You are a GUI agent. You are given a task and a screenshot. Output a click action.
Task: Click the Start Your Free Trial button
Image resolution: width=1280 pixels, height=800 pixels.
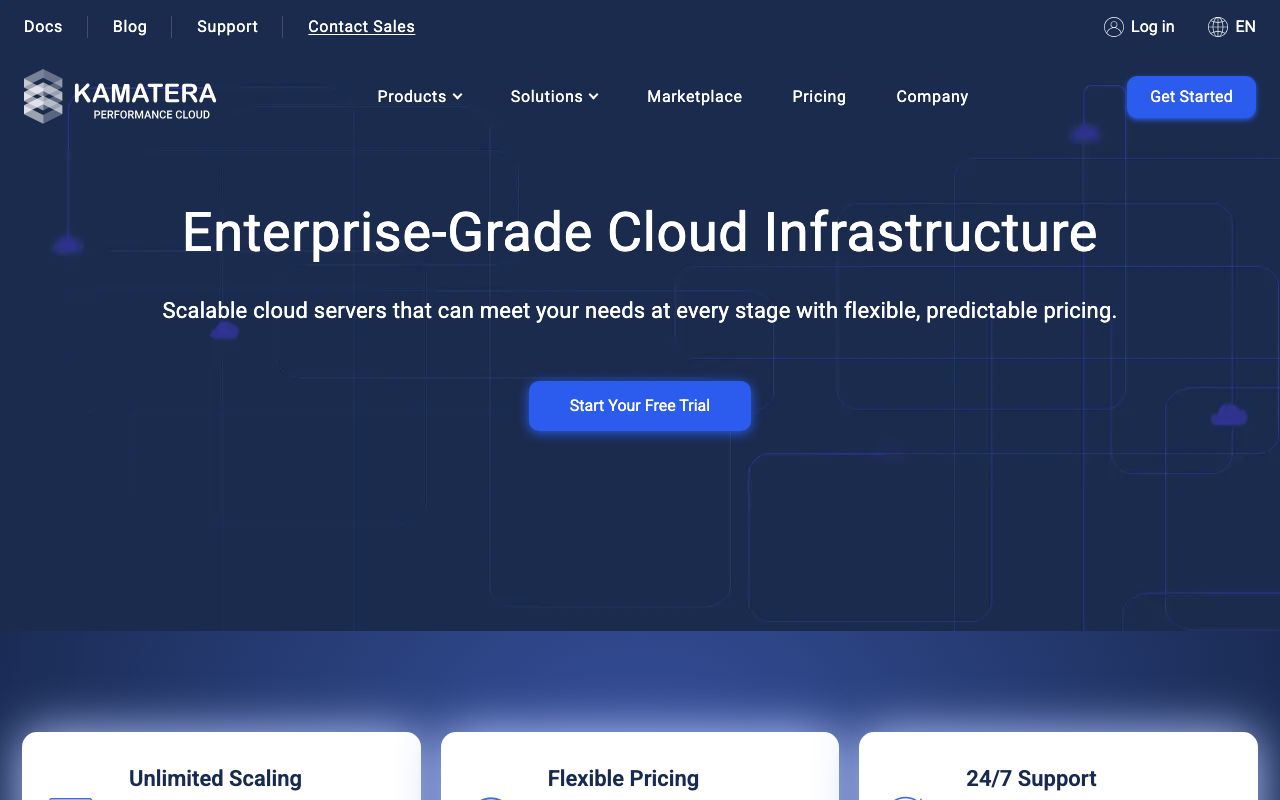pos(640,406)
